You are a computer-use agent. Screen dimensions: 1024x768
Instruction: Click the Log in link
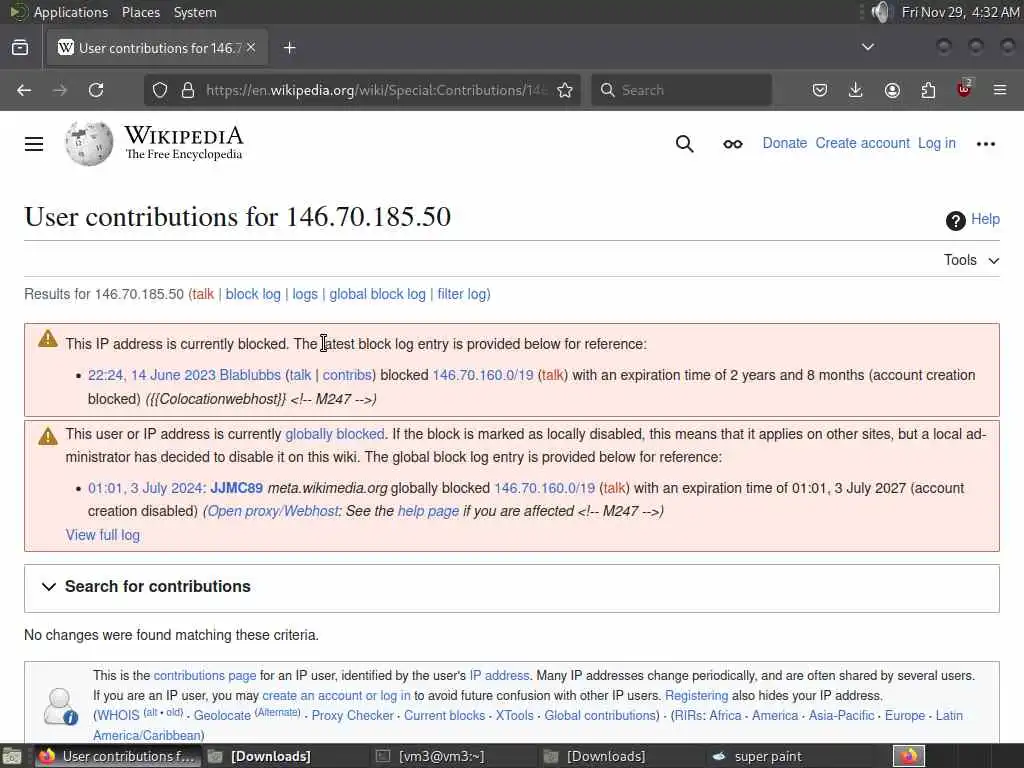click(x=936, y=143)
